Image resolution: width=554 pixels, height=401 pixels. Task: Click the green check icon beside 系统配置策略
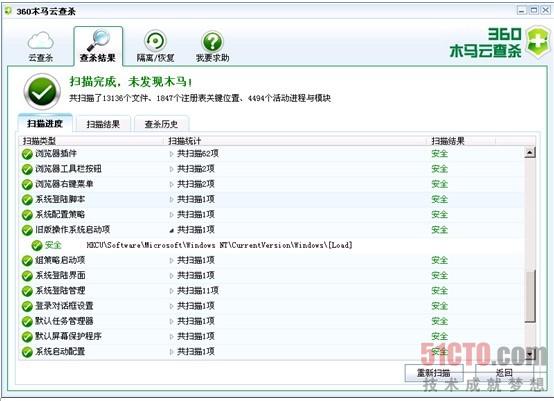[27, 215]
